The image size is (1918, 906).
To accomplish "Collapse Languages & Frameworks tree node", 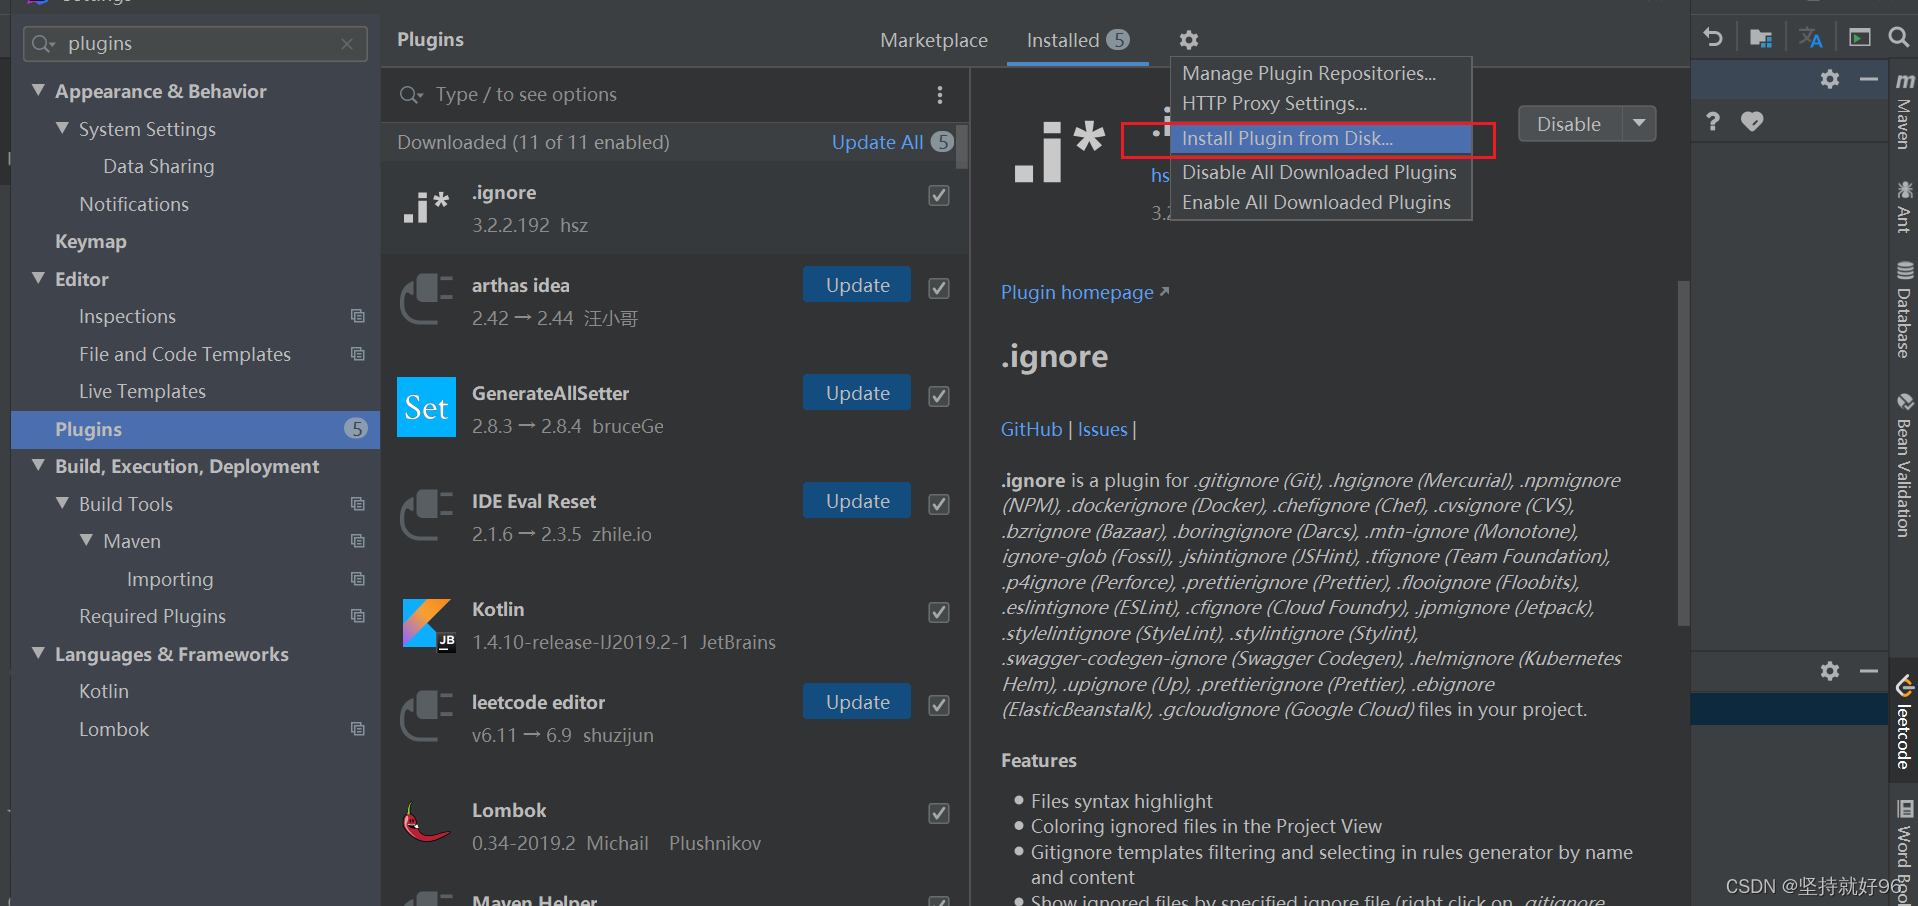I will [x=38, y=653].
